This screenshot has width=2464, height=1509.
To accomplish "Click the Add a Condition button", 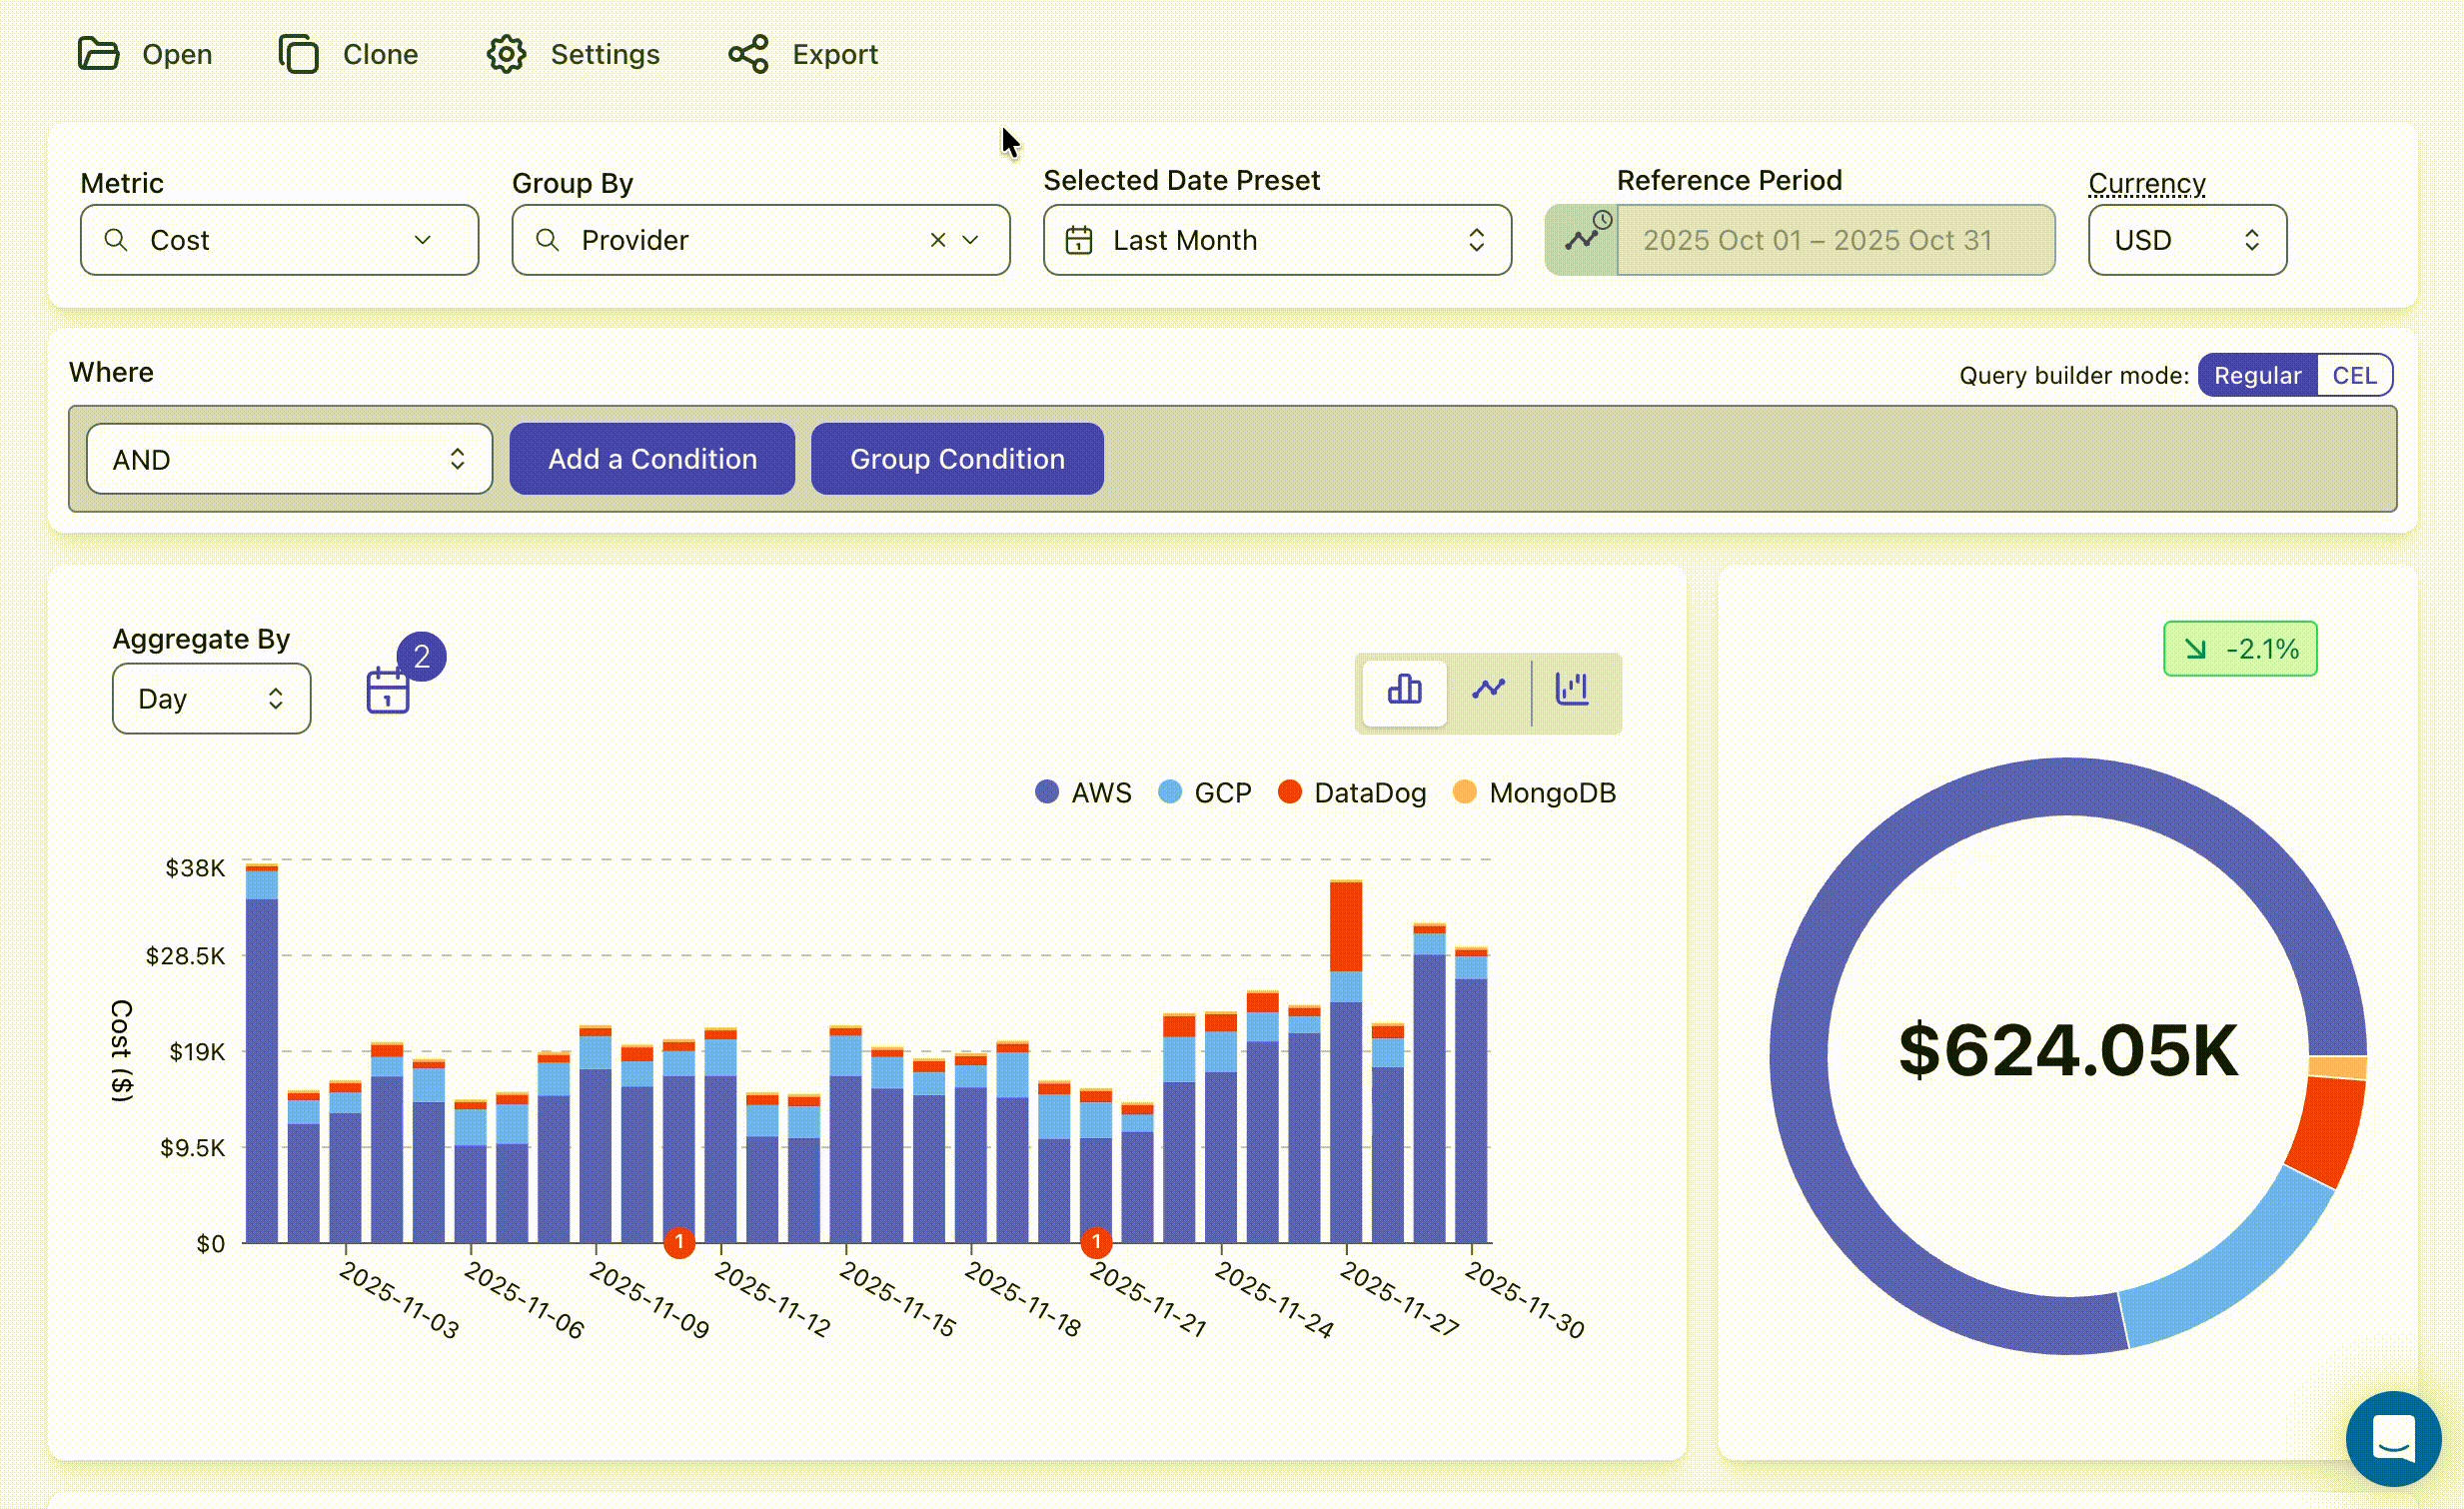I will pyautogui.click(x=652, y=459).
